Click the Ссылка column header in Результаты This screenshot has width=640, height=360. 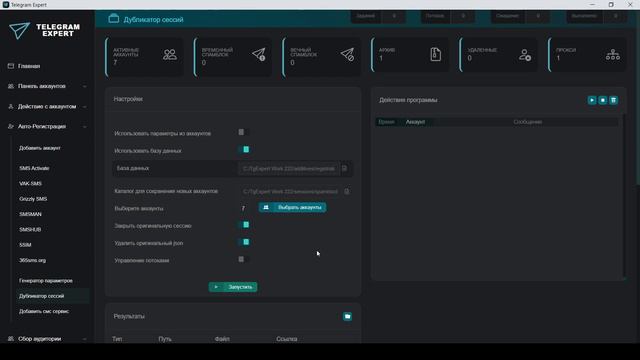tap(287, 339)
